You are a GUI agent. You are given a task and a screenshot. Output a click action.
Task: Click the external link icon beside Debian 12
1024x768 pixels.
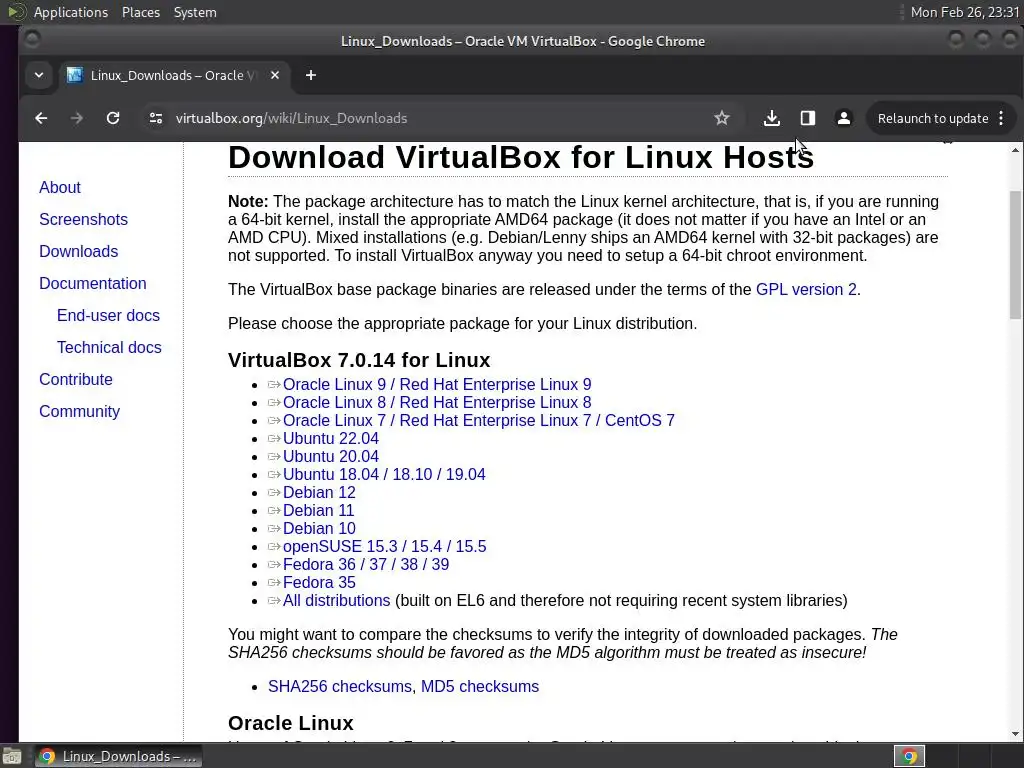click(274, 492)
